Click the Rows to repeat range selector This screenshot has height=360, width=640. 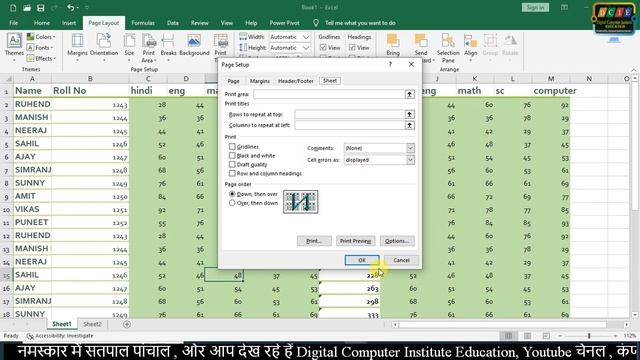point(409,114)
